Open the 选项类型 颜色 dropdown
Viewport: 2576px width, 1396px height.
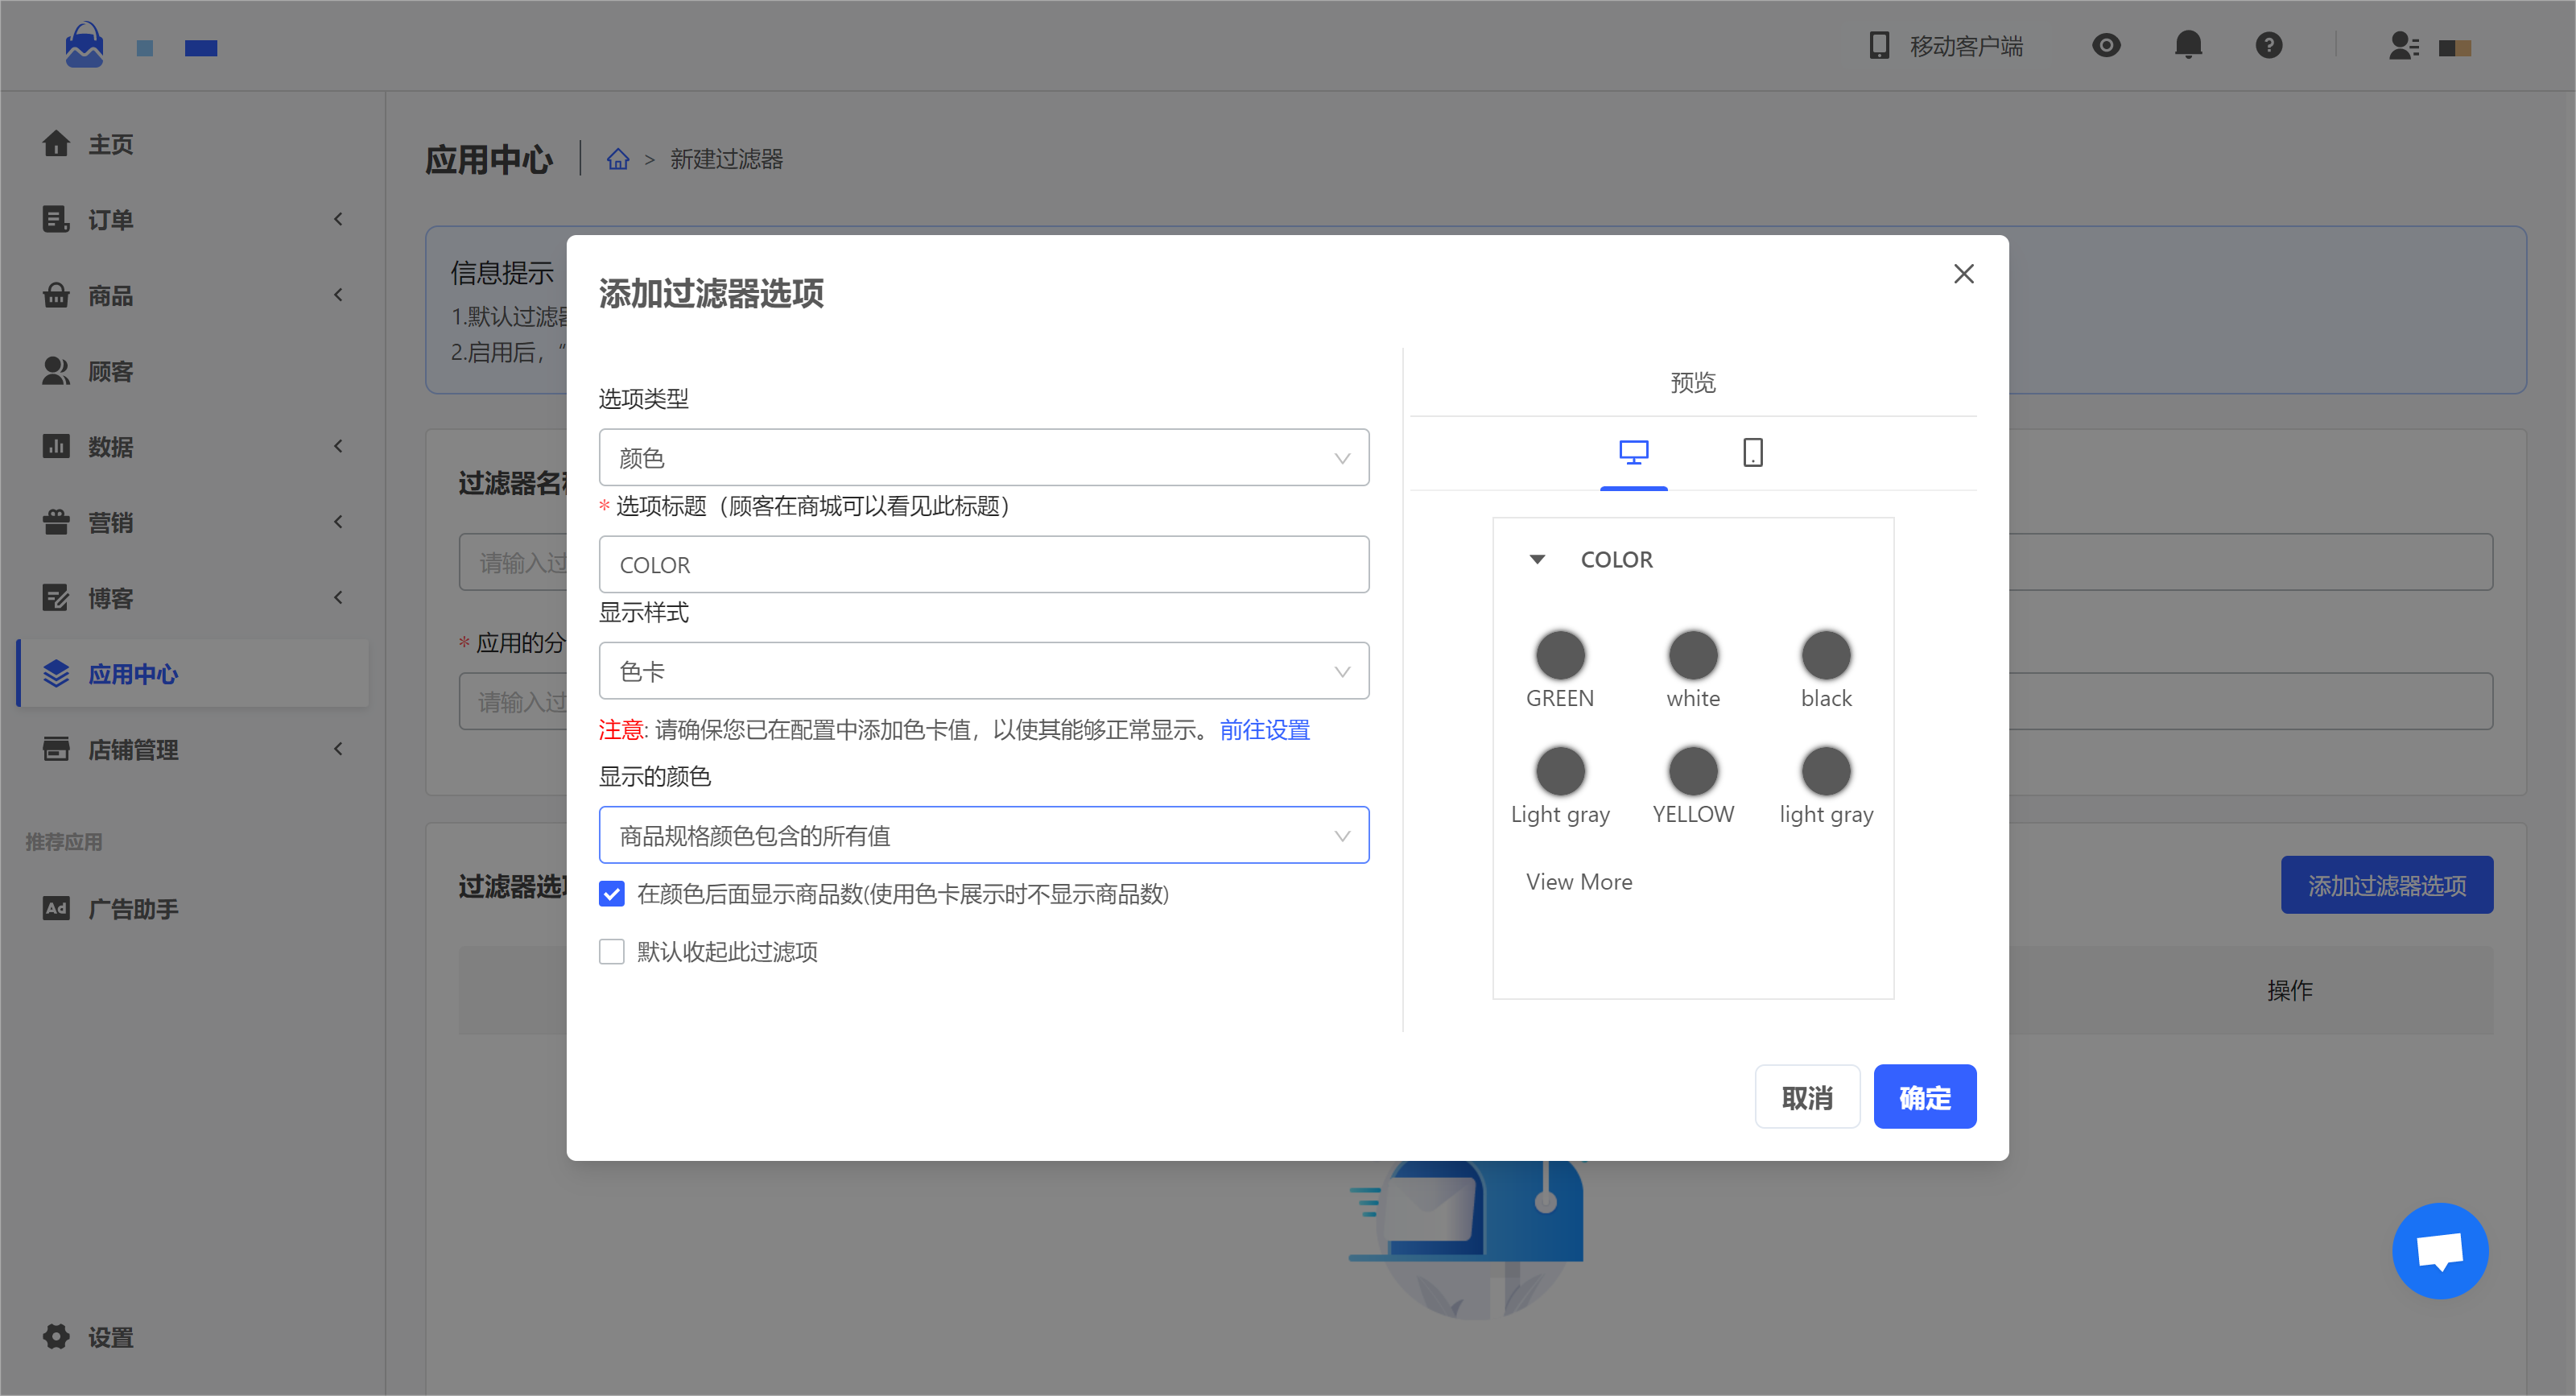[983, 458]
